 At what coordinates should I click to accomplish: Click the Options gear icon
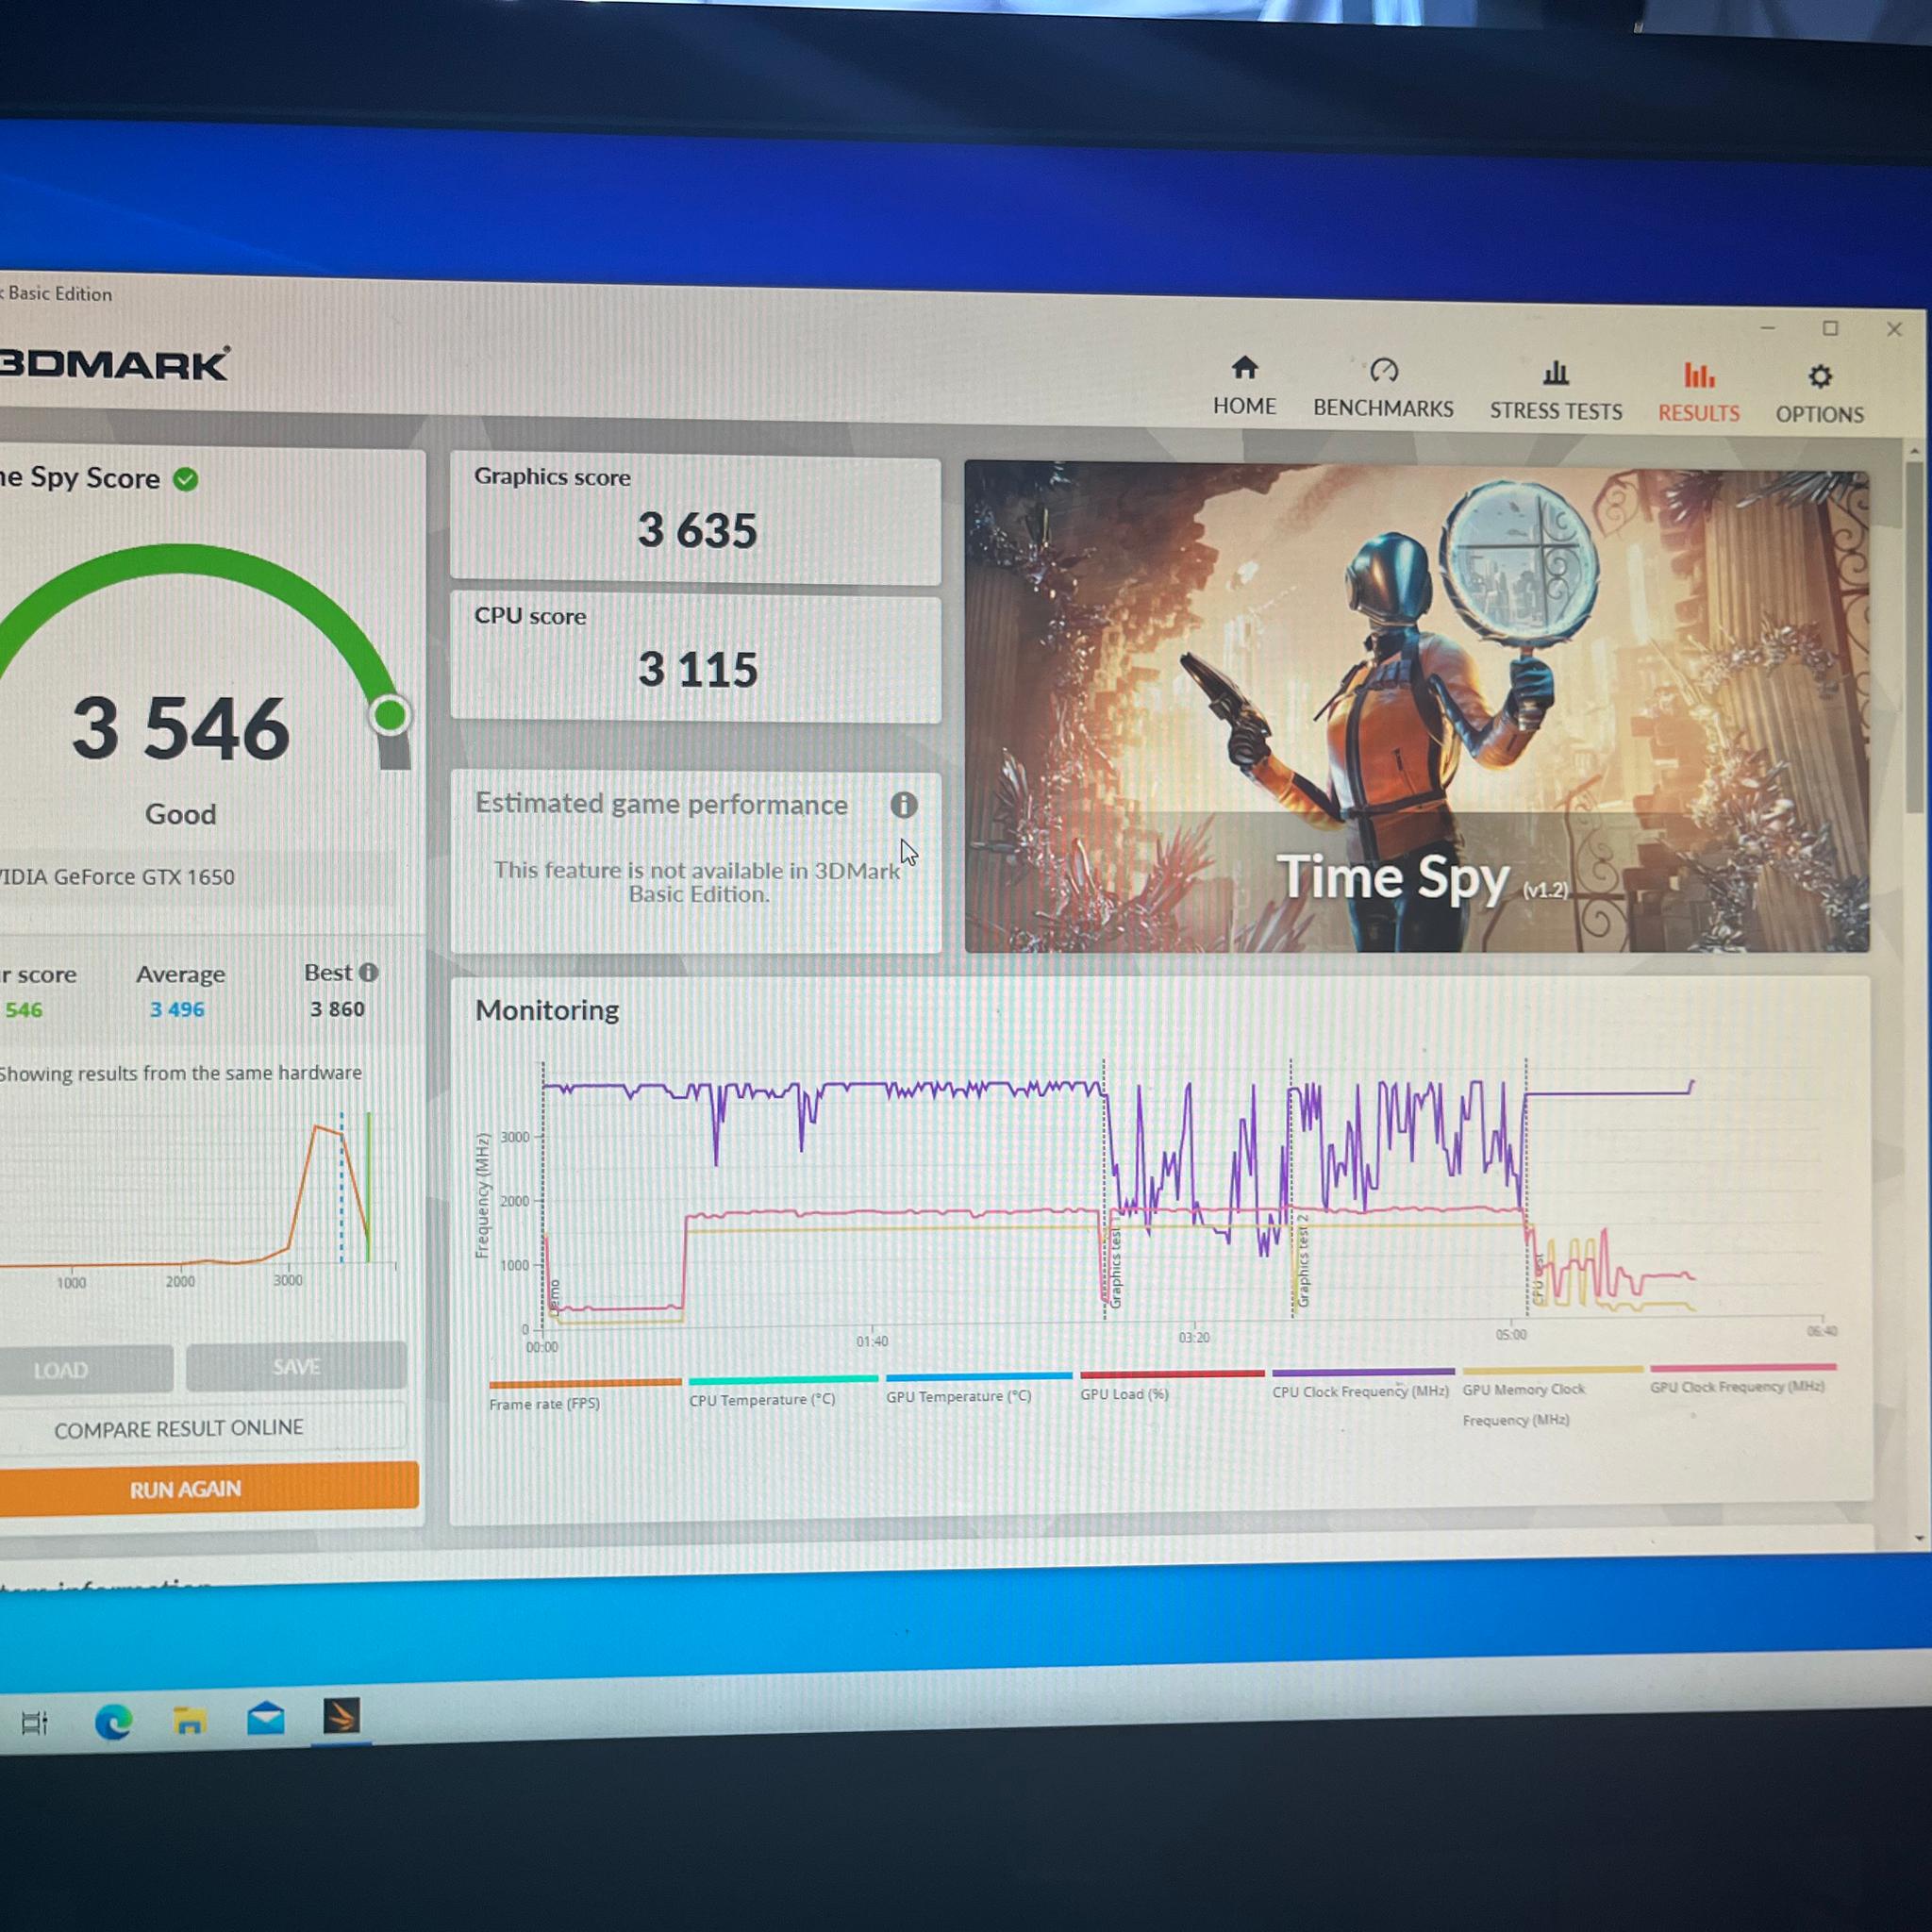1820,377
